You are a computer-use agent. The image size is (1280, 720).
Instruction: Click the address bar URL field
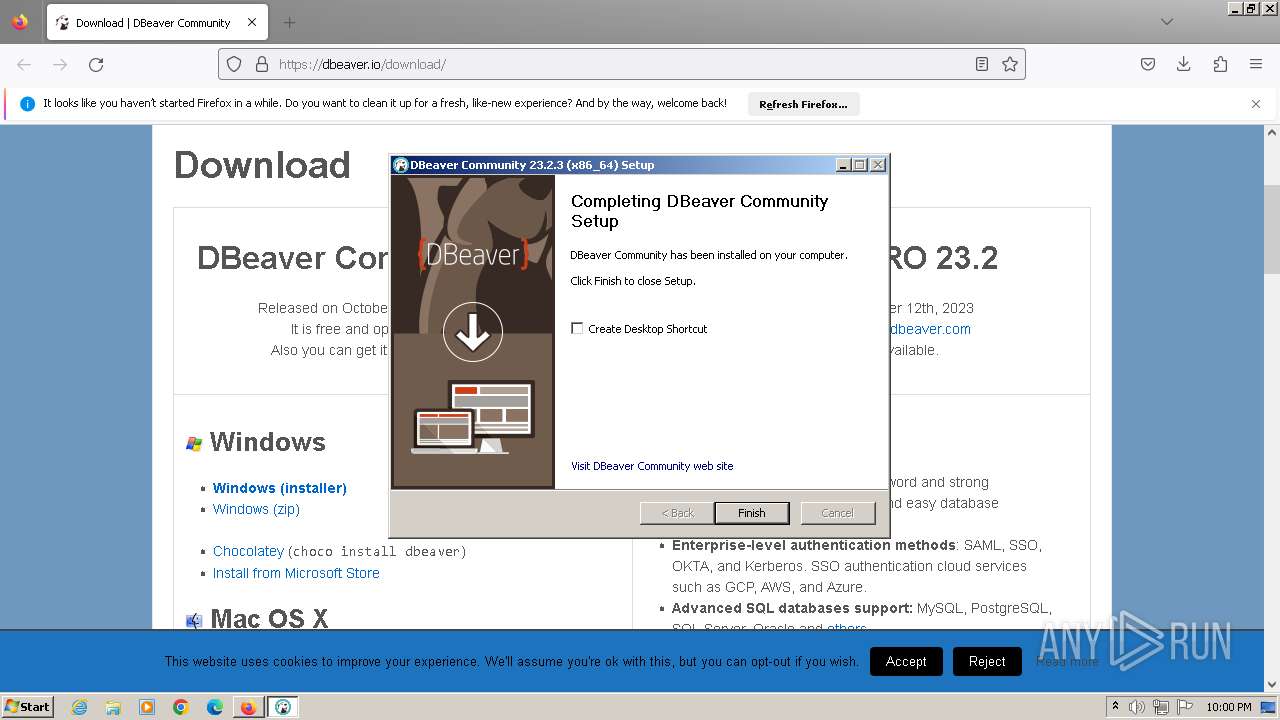pyautogui.click(x=620, y=64)
